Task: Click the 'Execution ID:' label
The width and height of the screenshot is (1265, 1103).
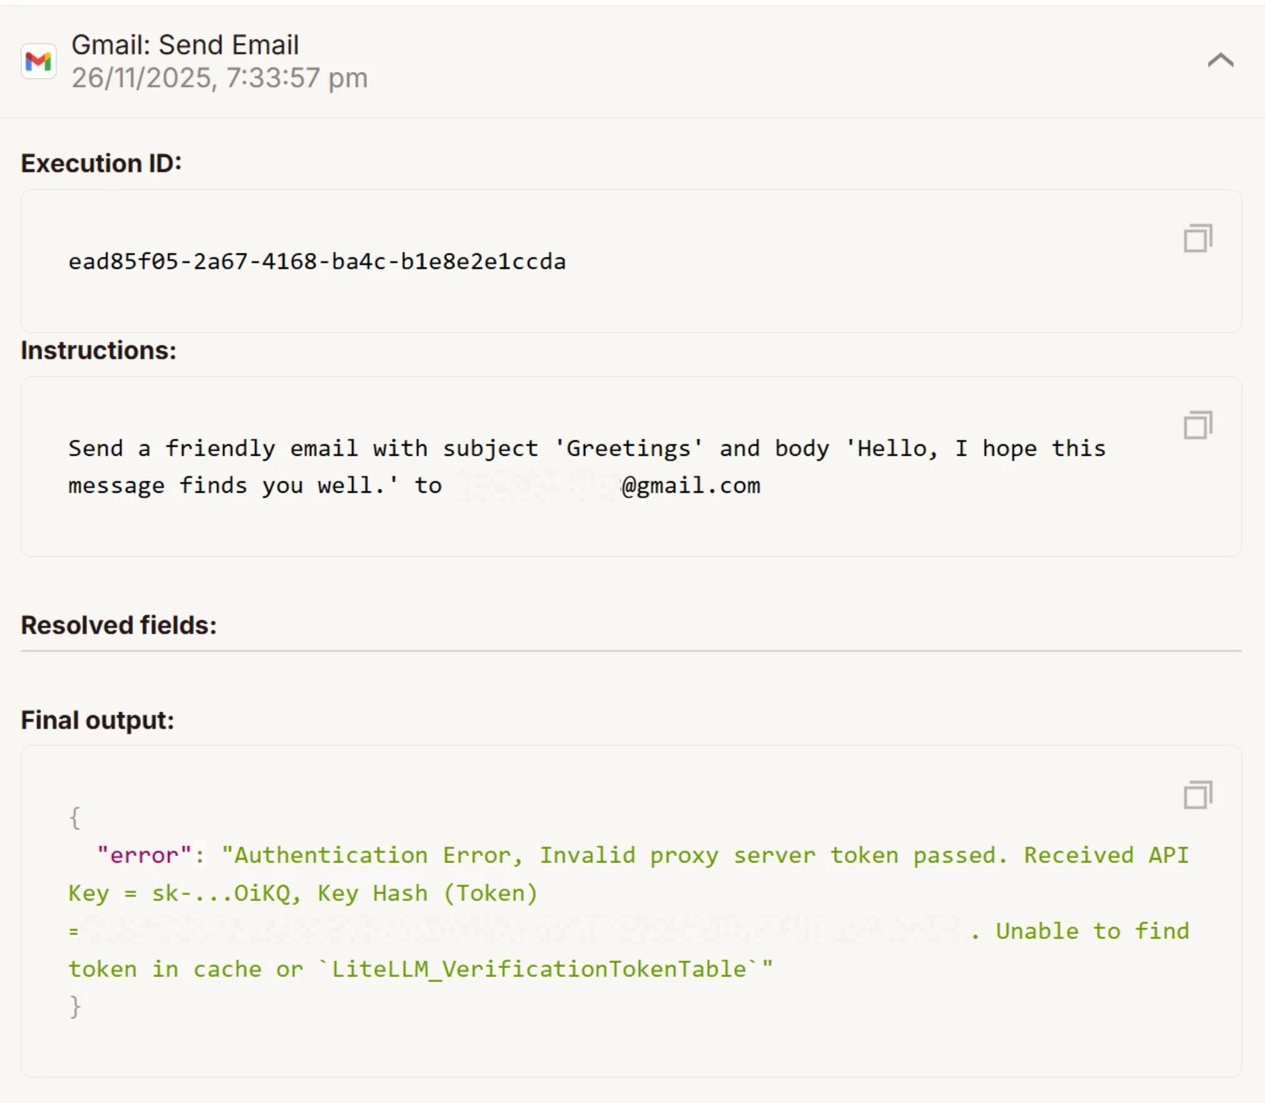Action: point(101,163)
